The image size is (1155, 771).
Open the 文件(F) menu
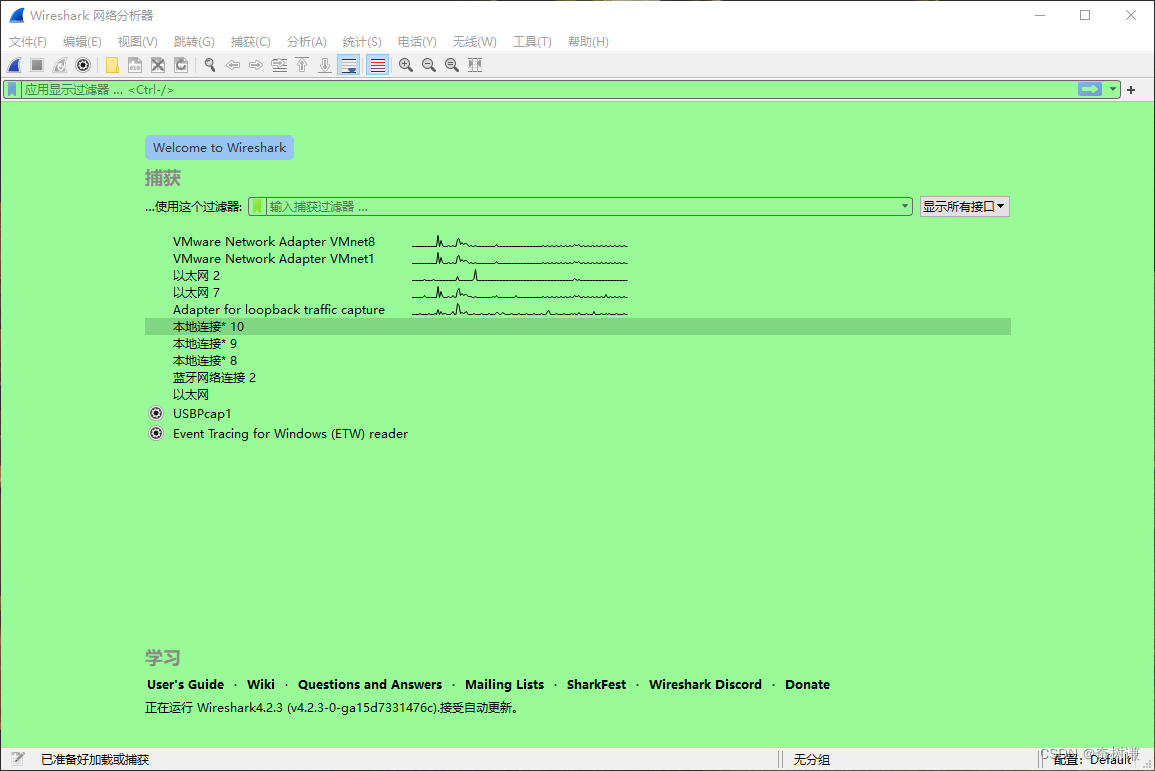pos(27,41)
